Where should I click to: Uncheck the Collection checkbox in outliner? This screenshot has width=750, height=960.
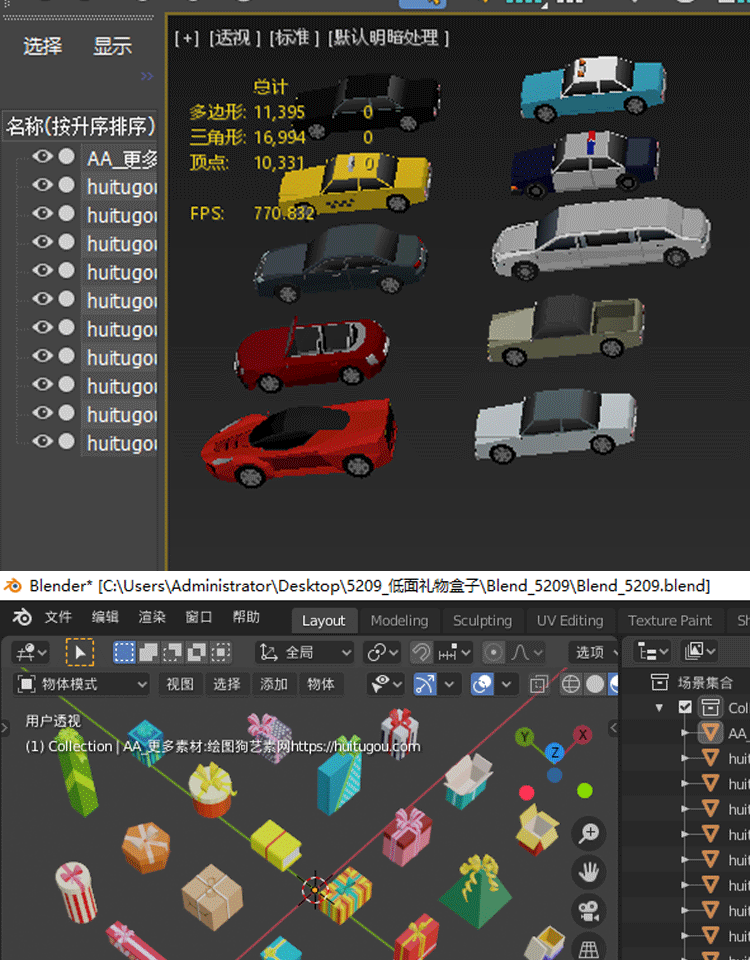(x=685, y=707)
